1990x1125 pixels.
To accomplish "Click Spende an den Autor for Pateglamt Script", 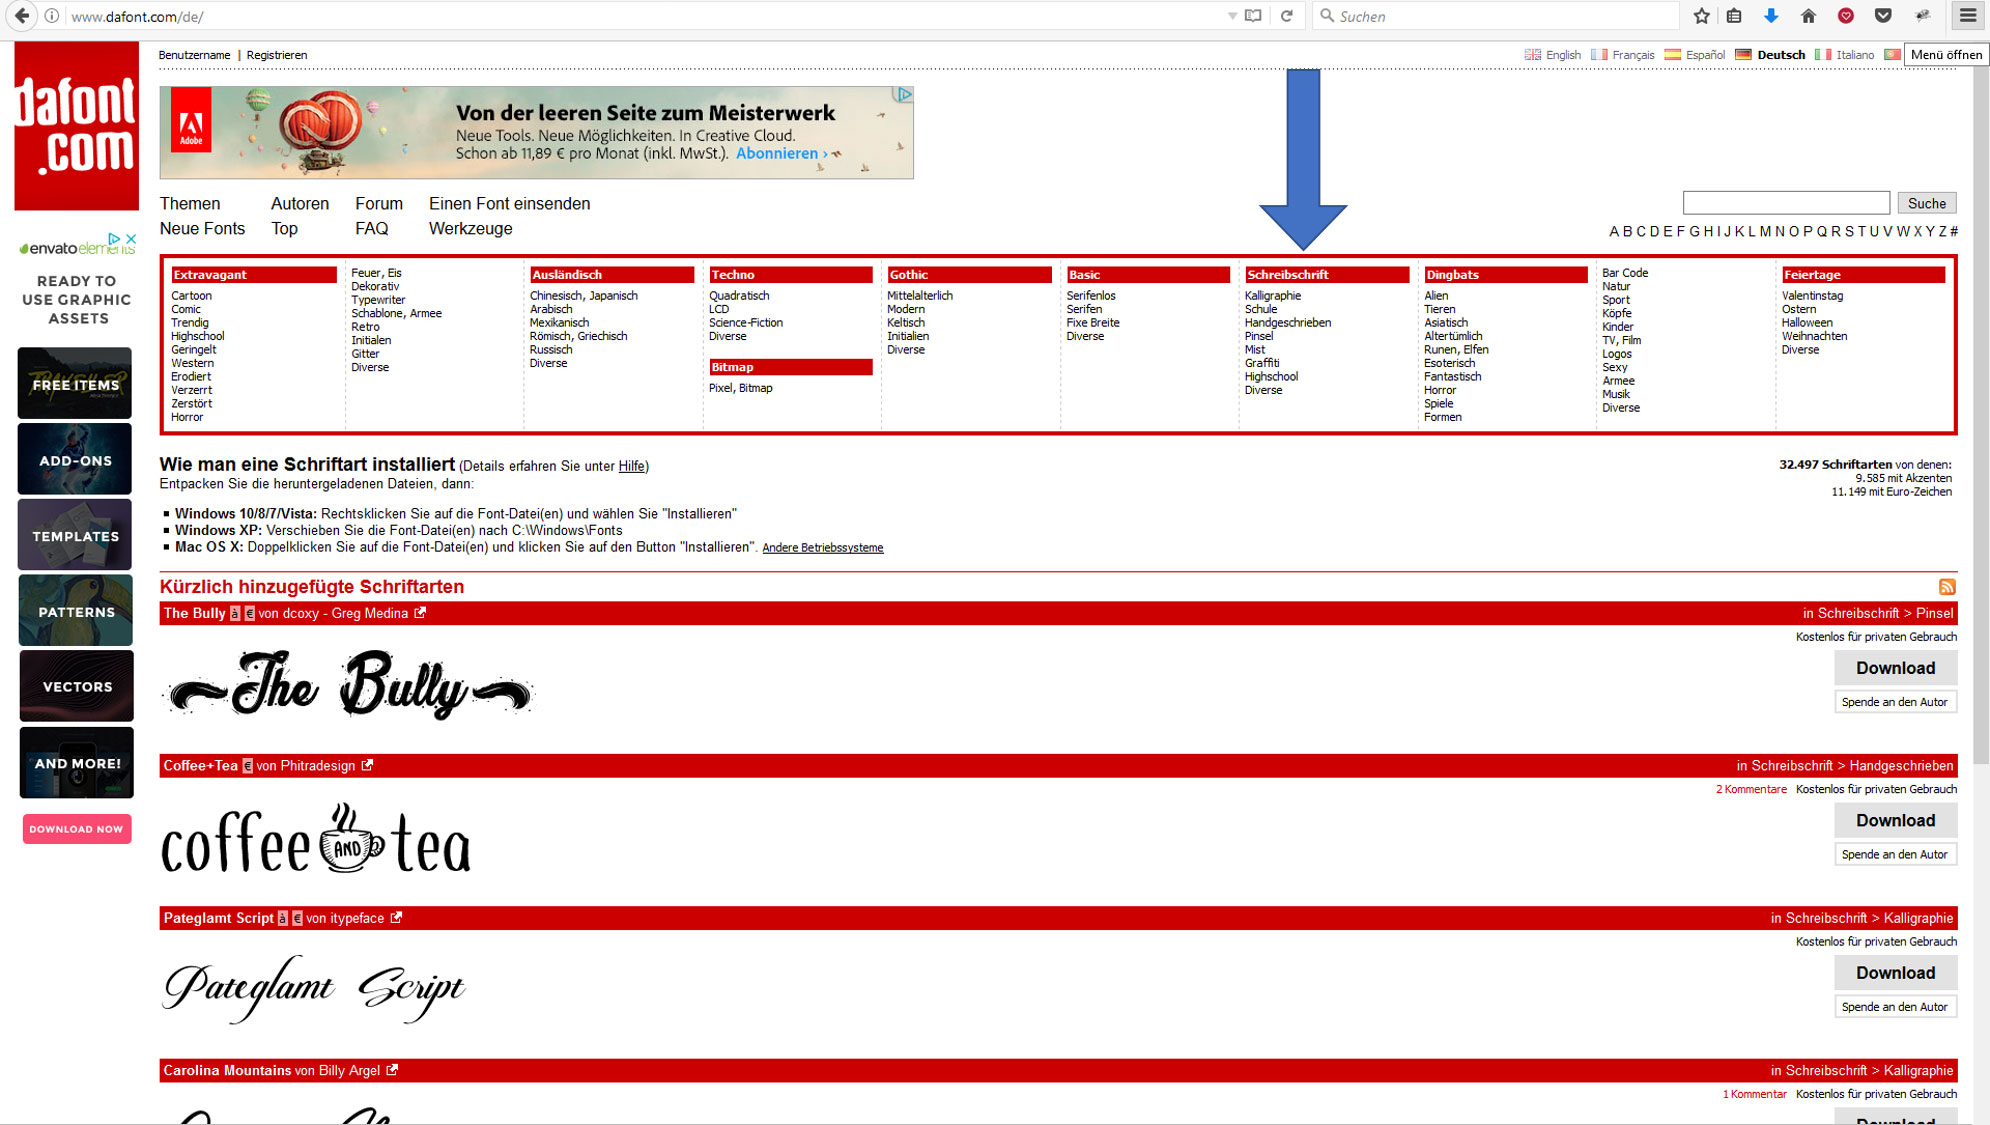I will click(1895, 1007).
